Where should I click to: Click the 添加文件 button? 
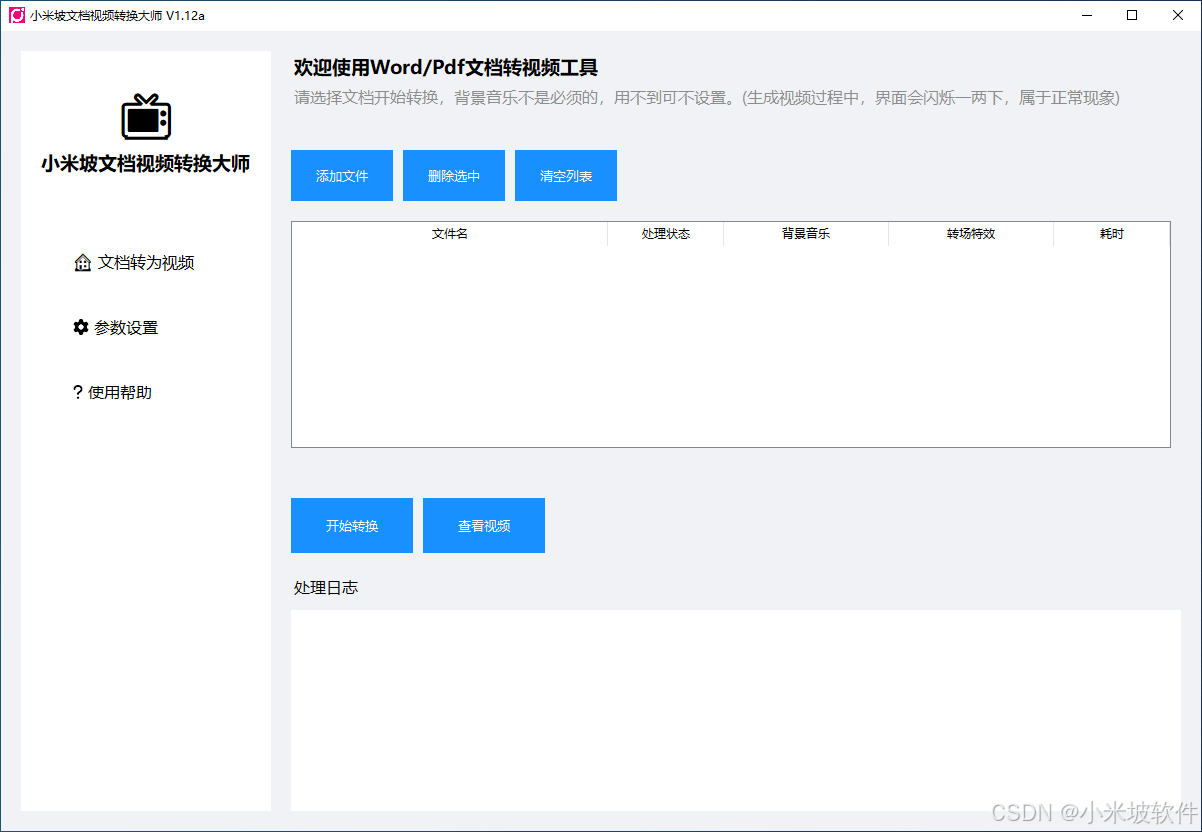342,176
